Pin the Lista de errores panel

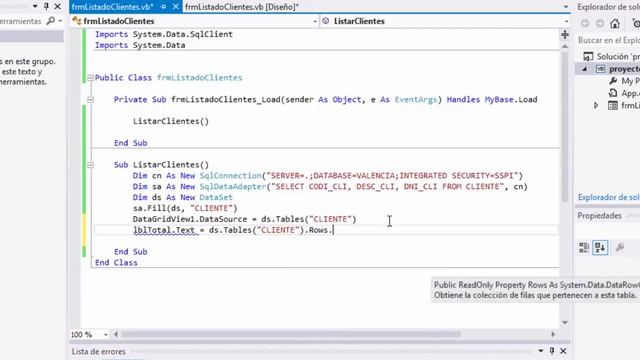tap(552, 351)
